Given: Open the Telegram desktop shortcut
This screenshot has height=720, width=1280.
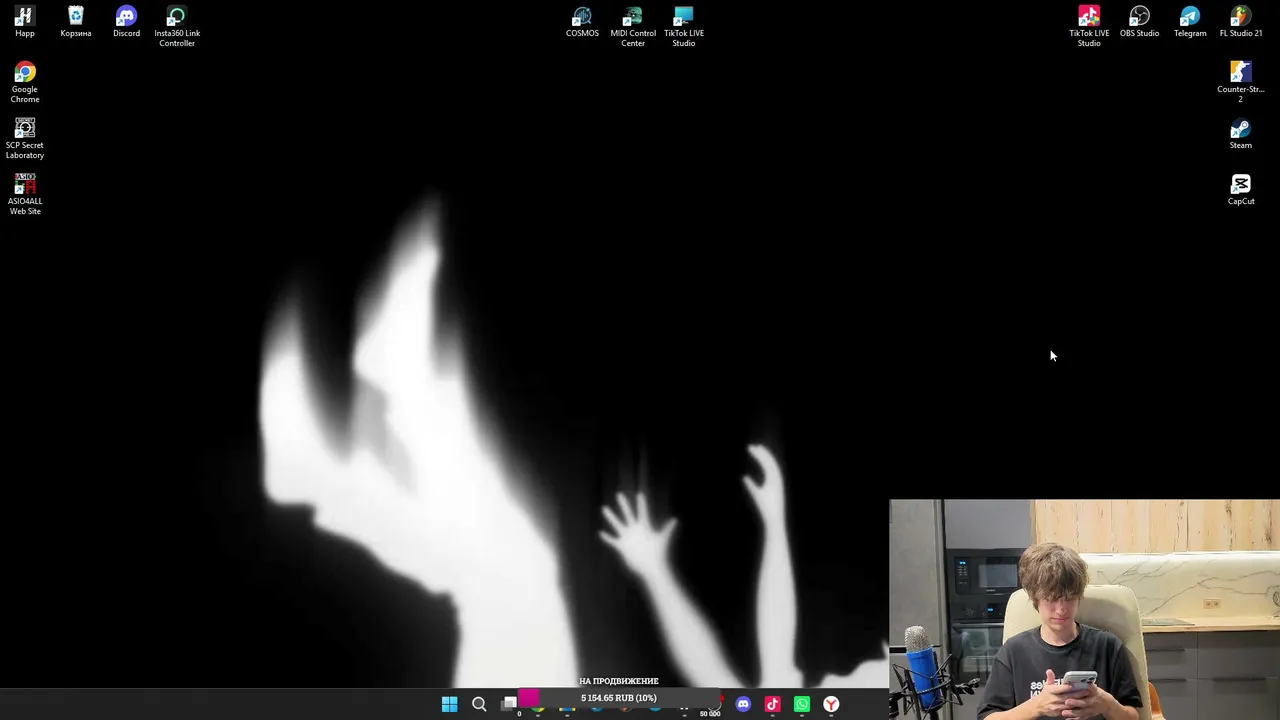Looking at the screenshot, I should coord(1190,22).
